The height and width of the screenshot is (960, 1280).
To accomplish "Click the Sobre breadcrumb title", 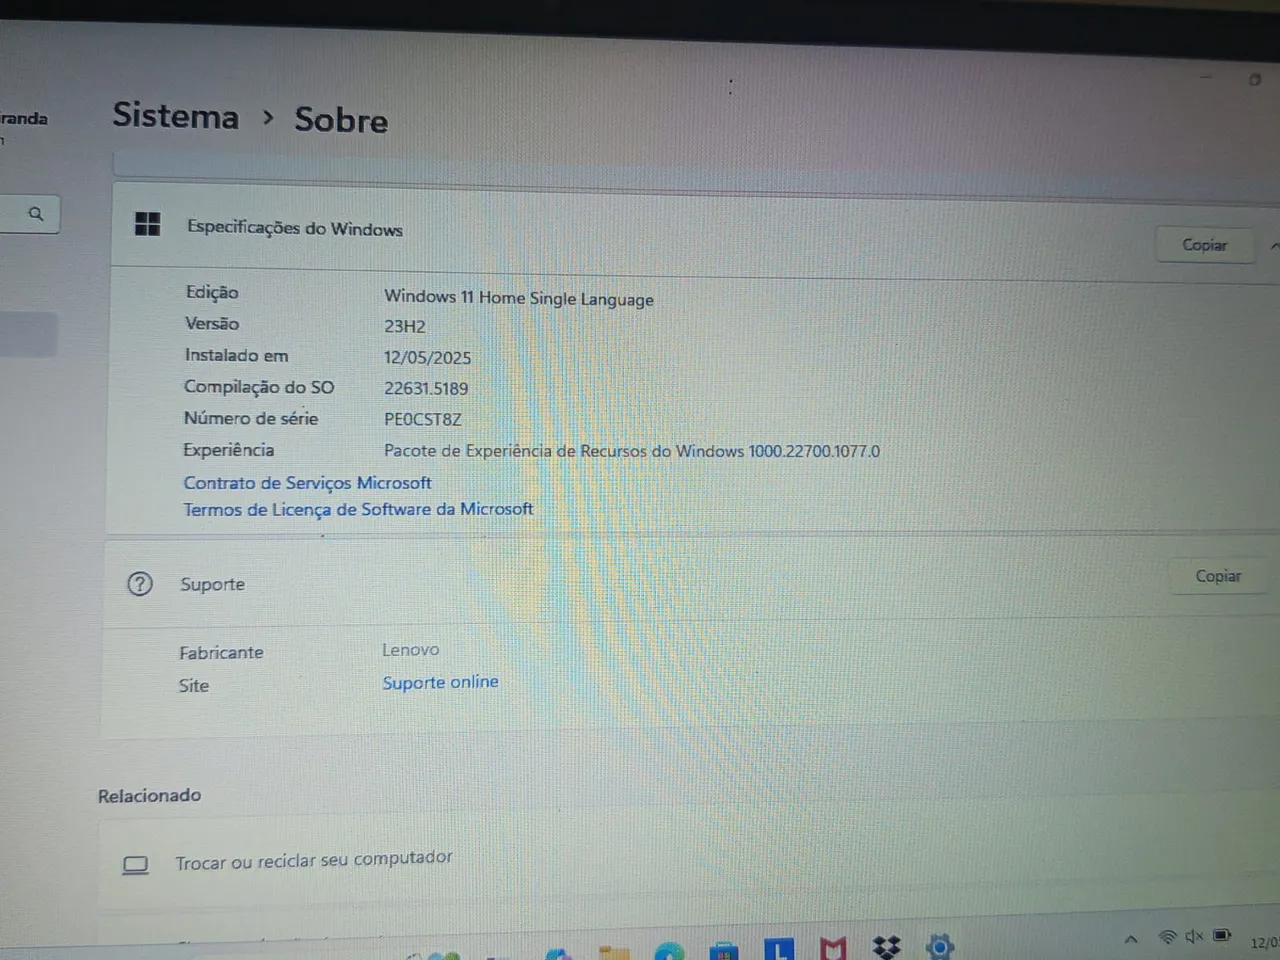I will pos(341,120).
